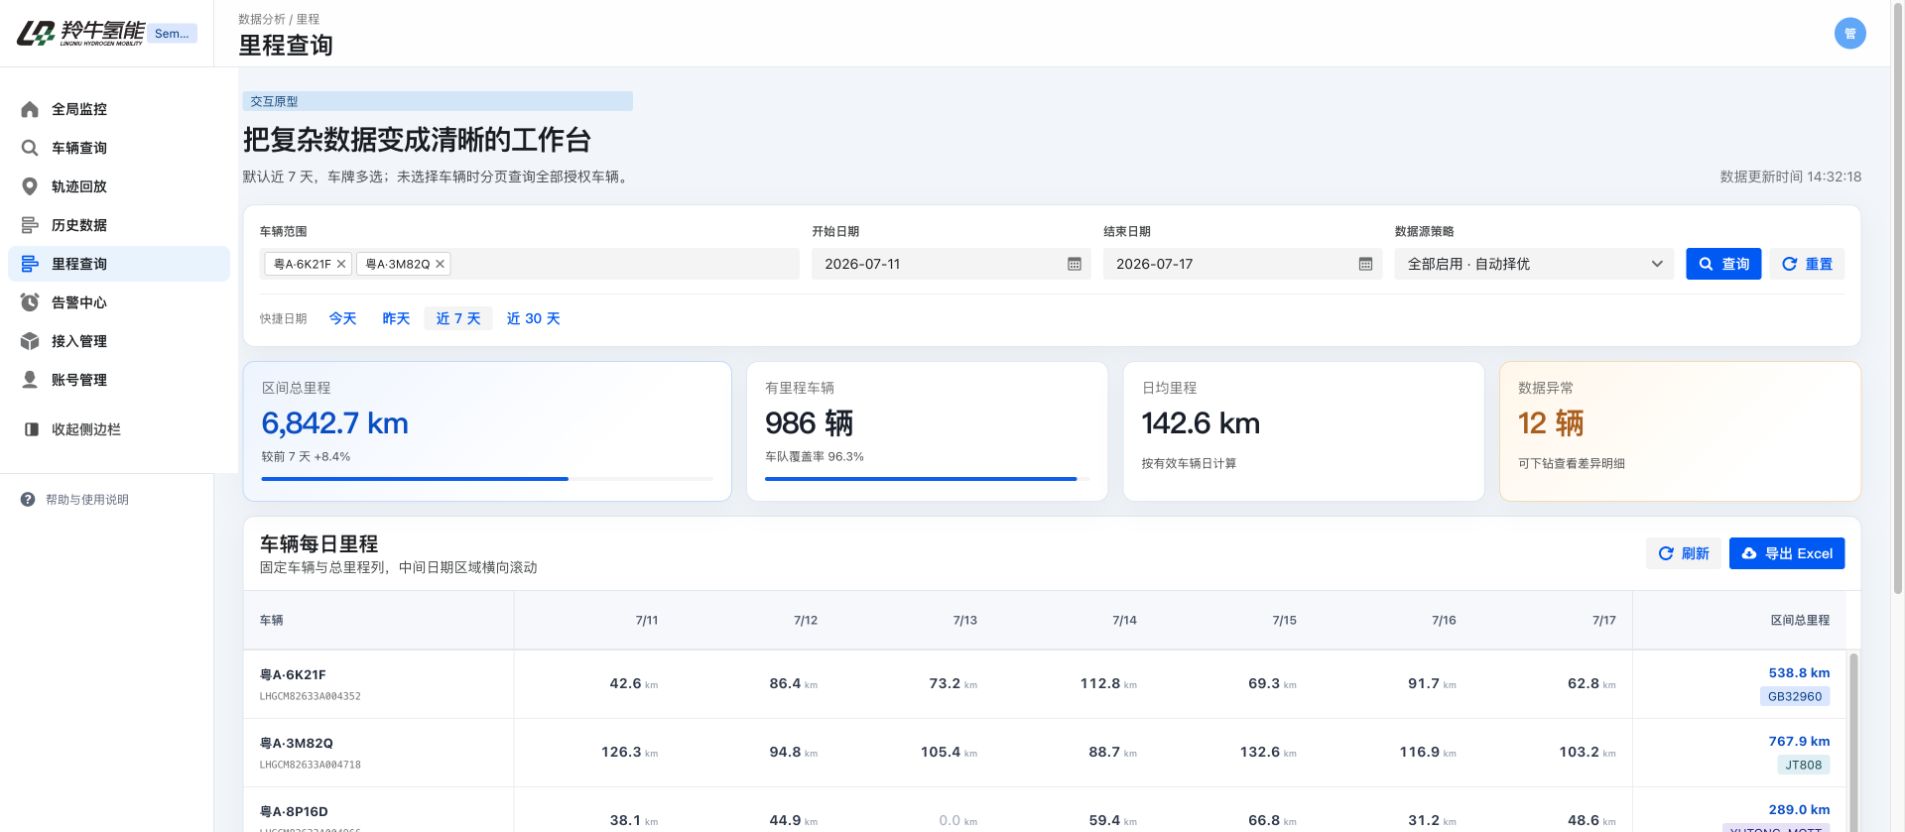Click the 查询 search button

point(1723,264)
